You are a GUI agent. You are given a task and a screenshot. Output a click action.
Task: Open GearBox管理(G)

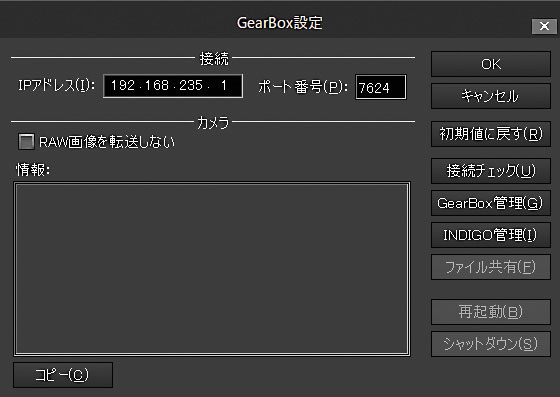pyautogui.click(x=491, y=203)
